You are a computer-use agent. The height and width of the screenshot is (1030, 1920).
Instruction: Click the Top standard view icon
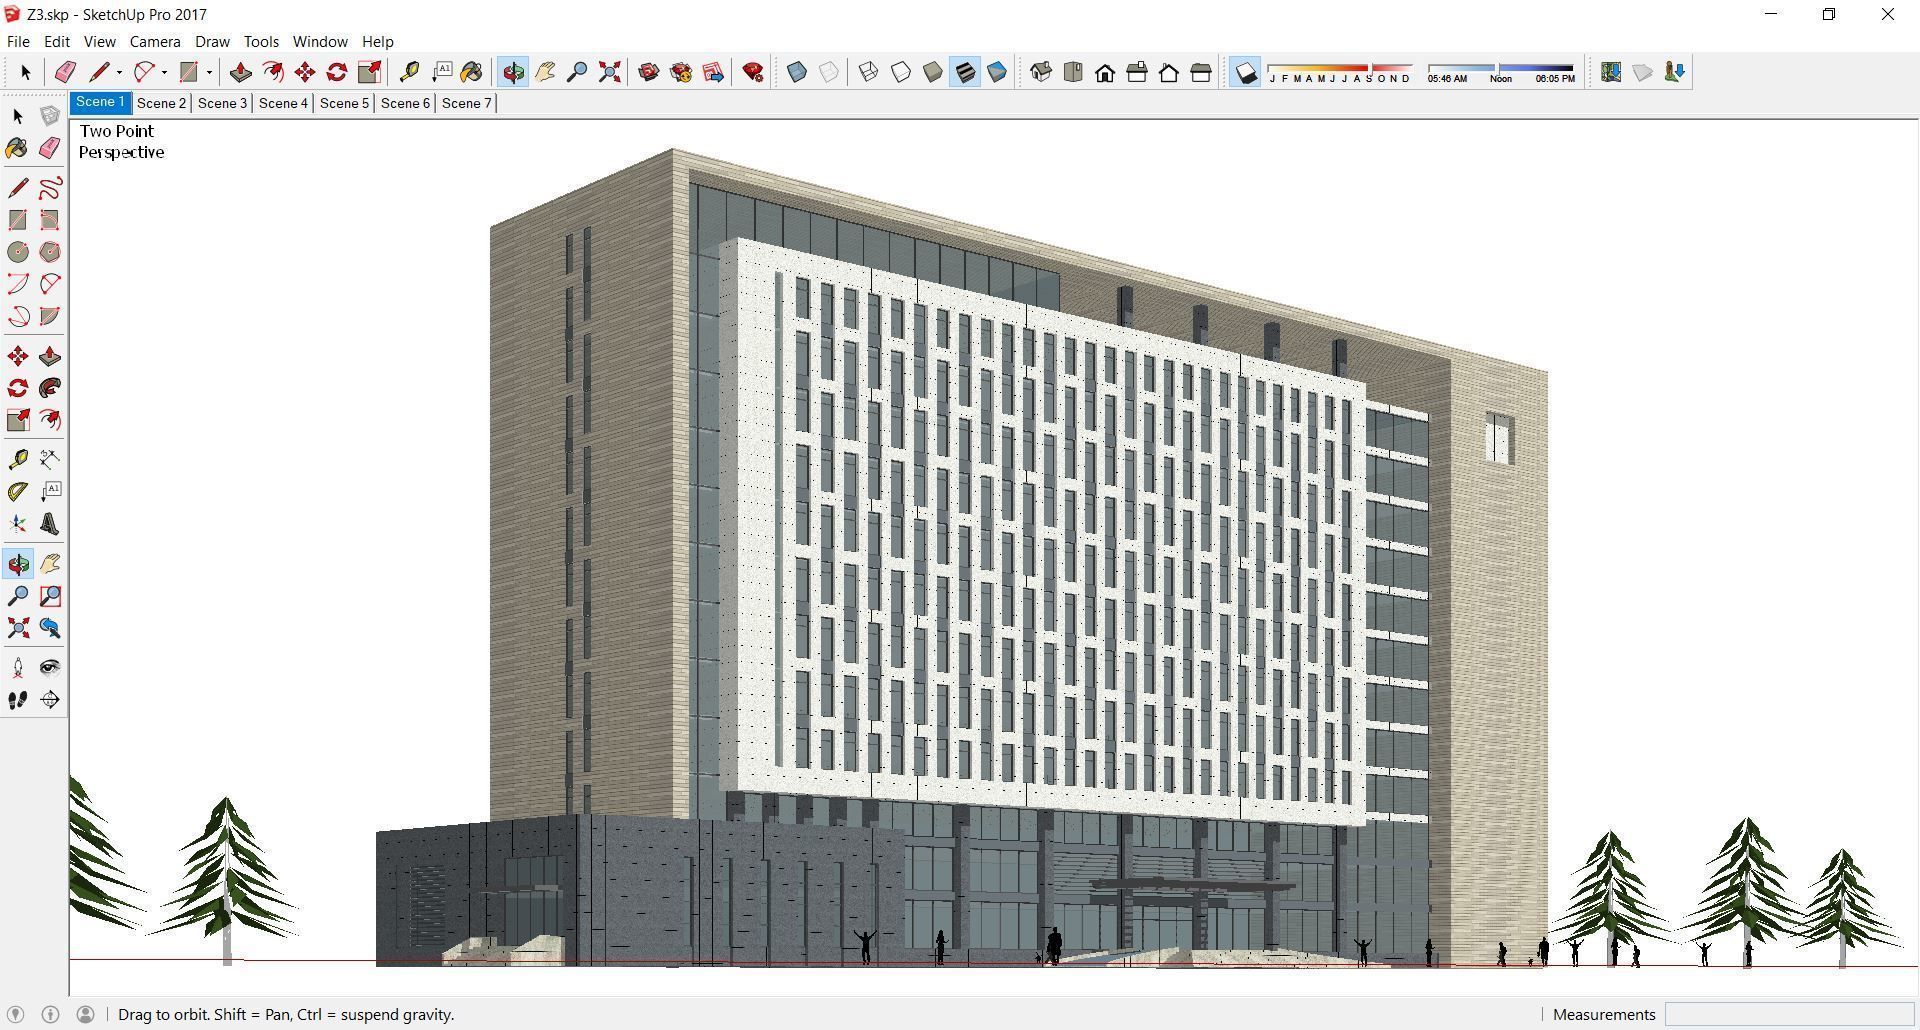click(1073, 72)
